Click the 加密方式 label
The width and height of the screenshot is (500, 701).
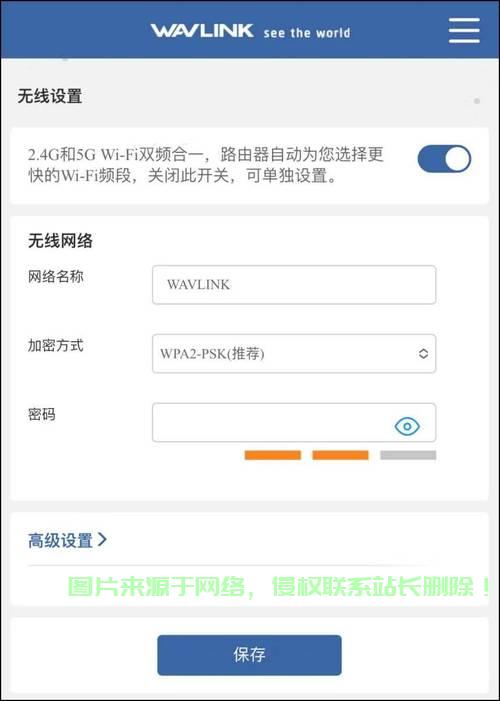tap(55, 346)
